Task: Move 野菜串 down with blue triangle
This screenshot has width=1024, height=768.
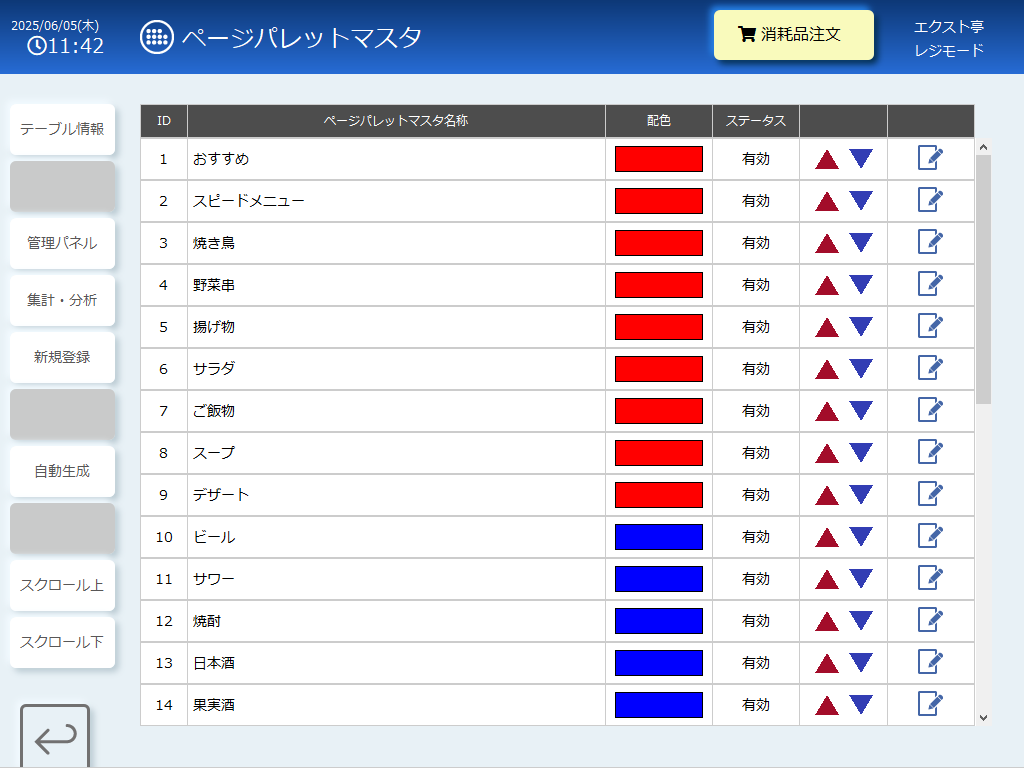Action: click(861, 284)
